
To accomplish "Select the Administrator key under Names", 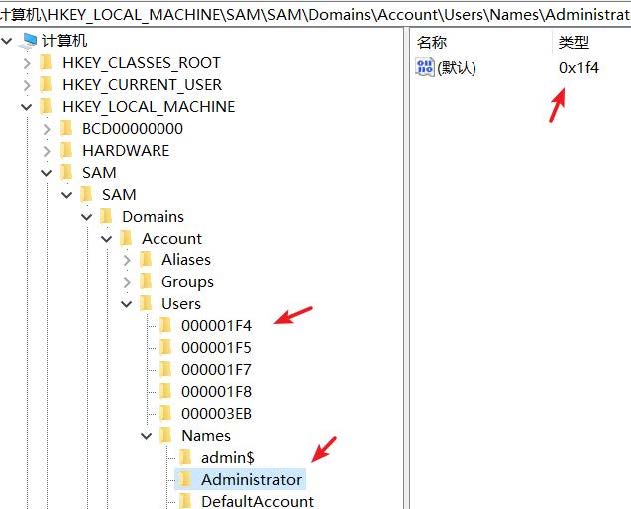I will (x=251, y=480).
